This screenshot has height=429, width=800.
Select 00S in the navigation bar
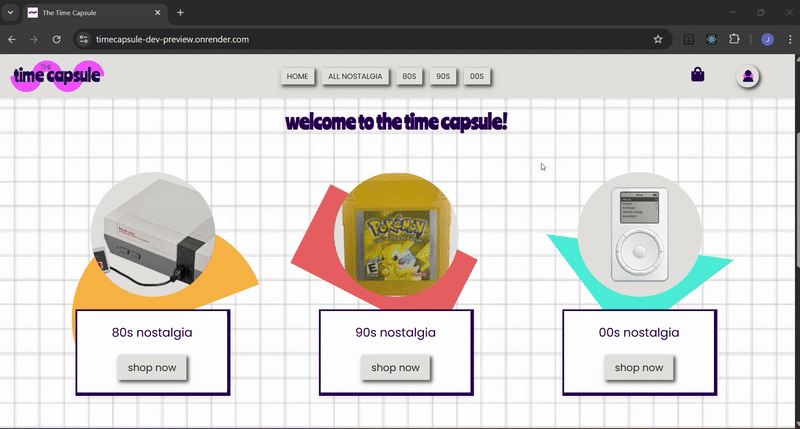[477, 77]
